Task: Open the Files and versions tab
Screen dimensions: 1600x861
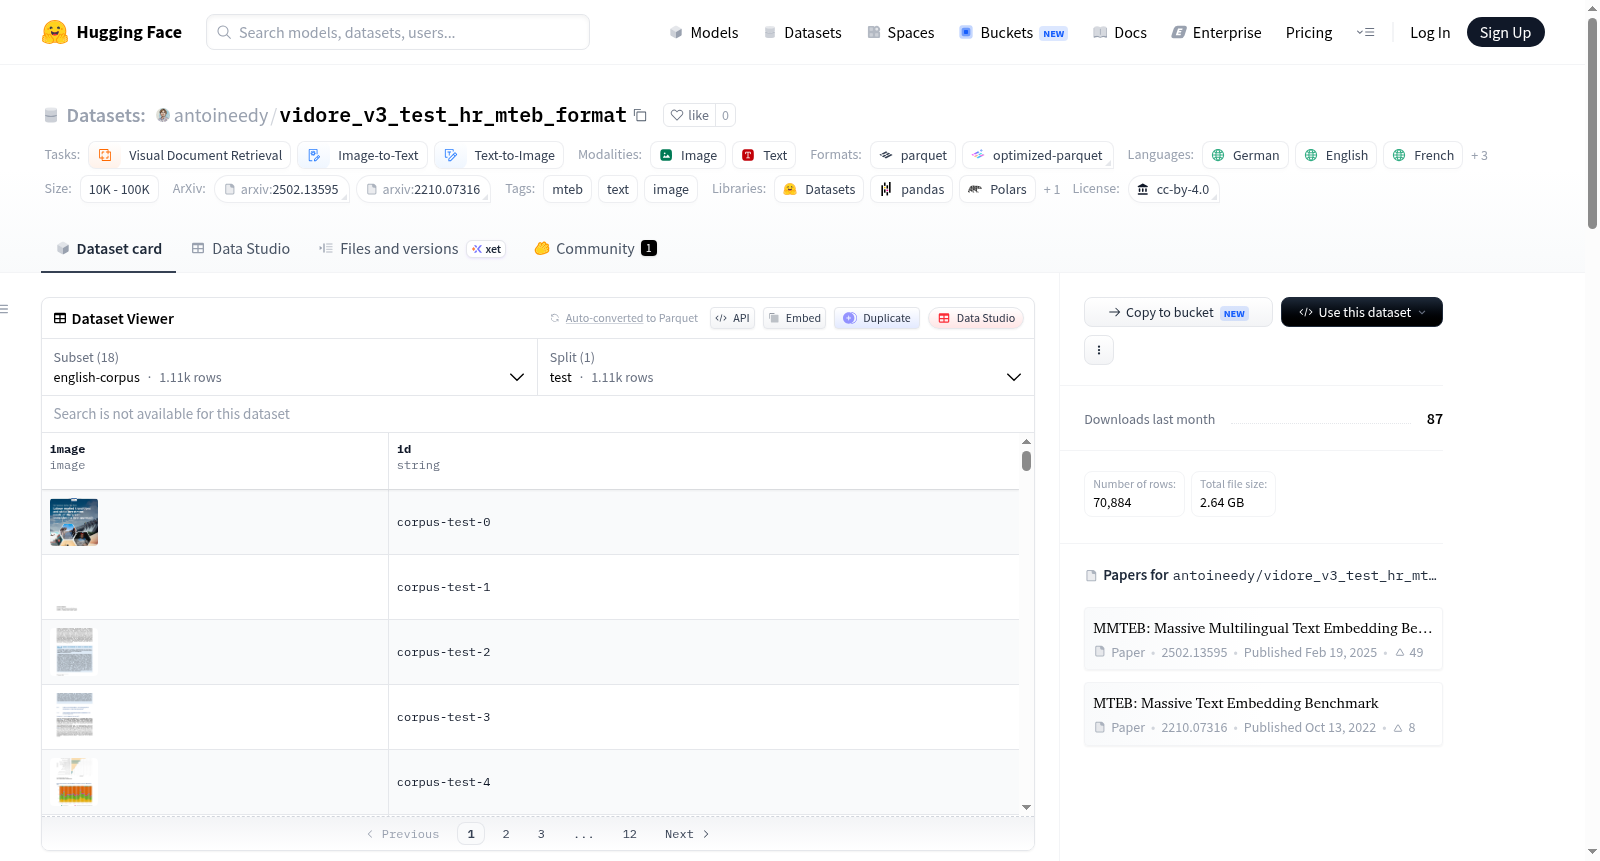Action: (412, 249)
